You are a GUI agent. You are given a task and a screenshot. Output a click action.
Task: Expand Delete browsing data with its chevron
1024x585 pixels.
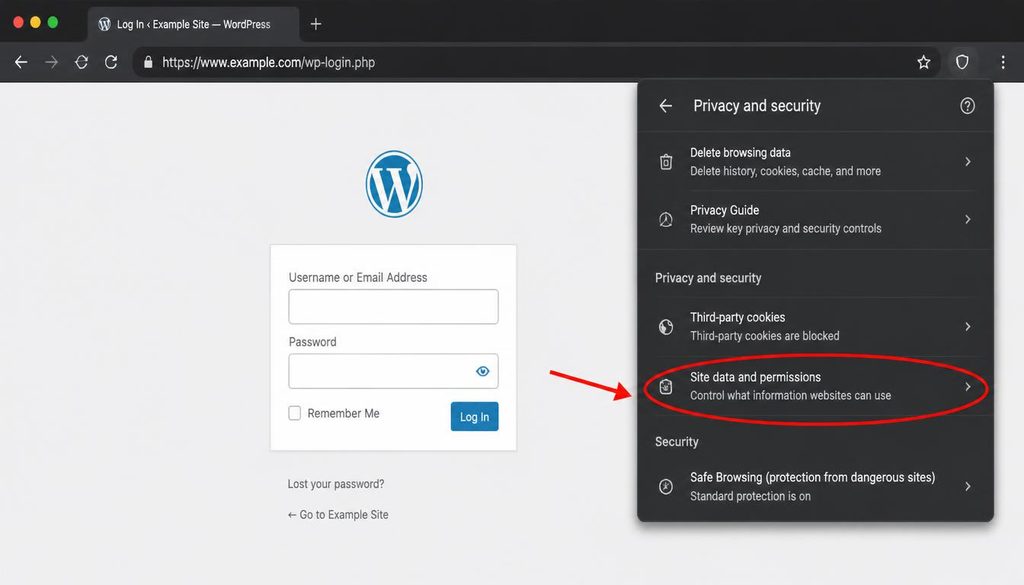coord(968,161)
